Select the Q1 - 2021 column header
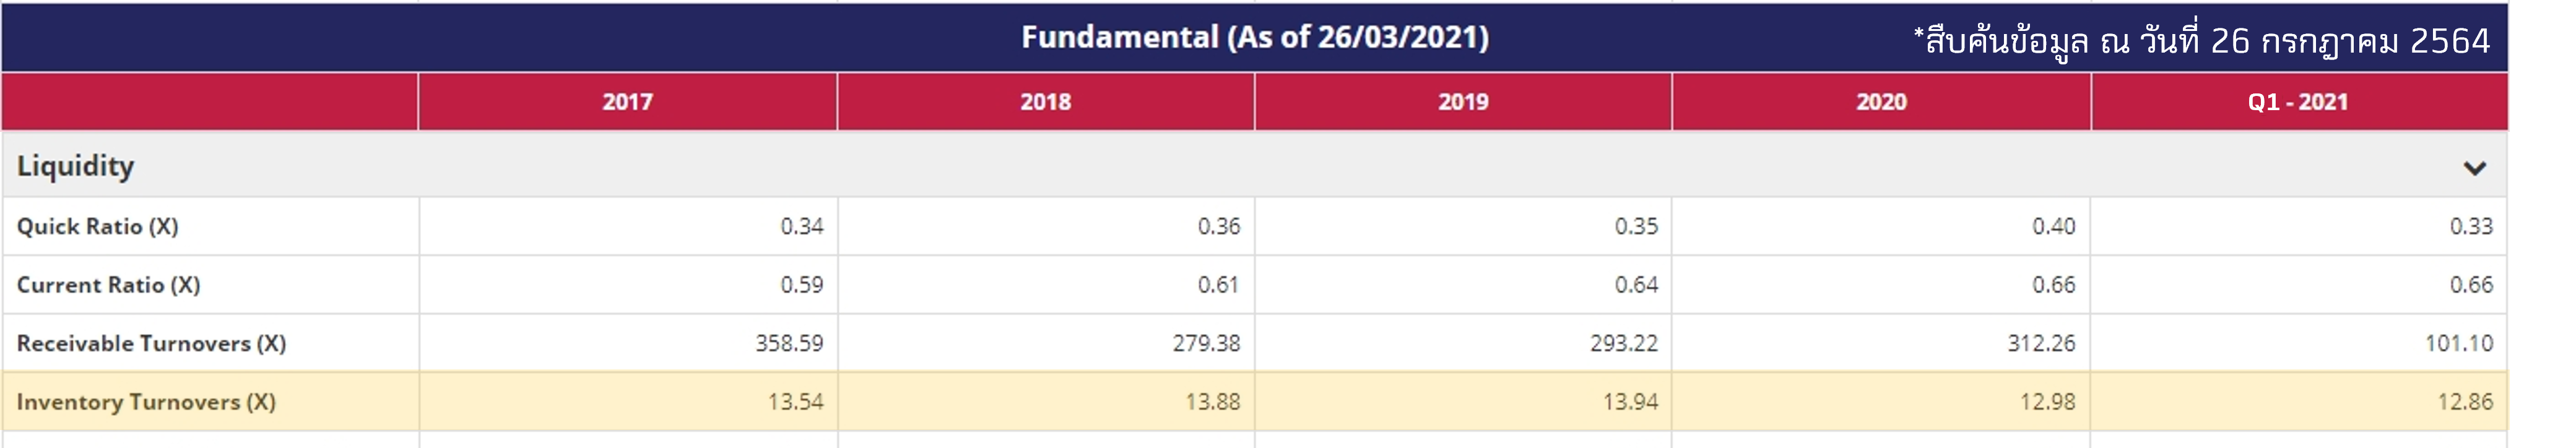The width and height of the screenshot is (2576, 448). 2298,102
